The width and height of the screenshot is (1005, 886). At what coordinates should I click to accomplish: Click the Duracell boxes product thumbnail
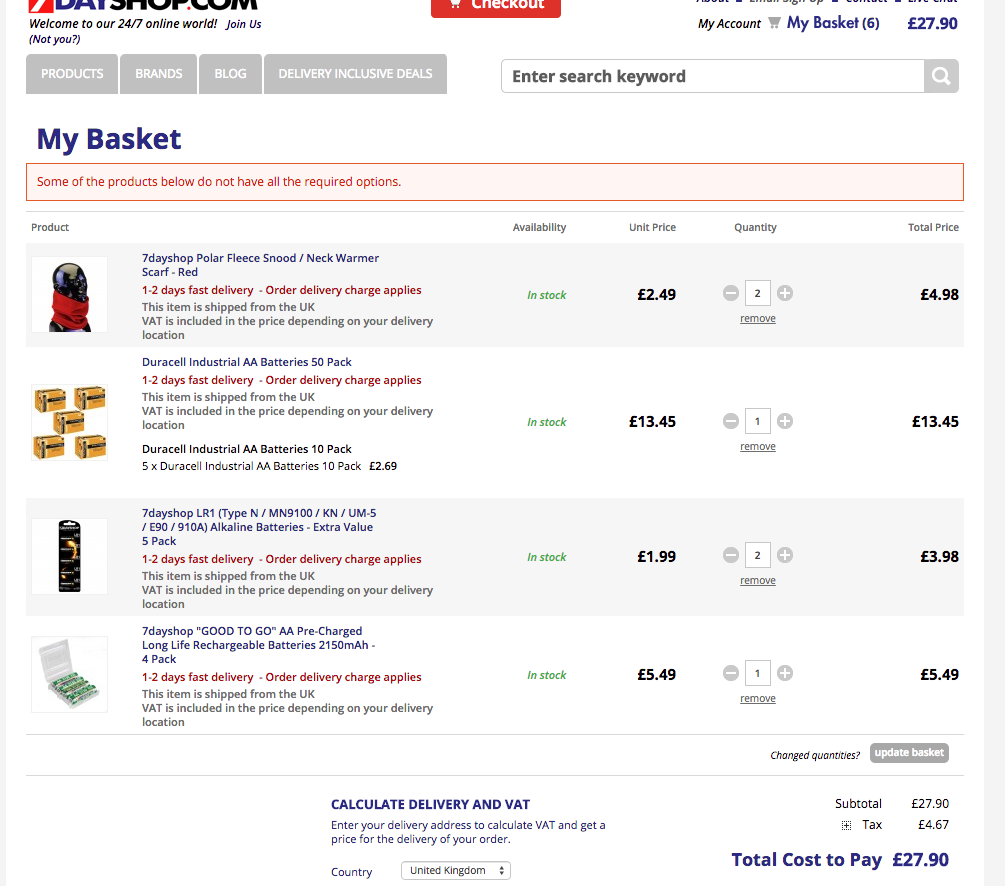69,422
